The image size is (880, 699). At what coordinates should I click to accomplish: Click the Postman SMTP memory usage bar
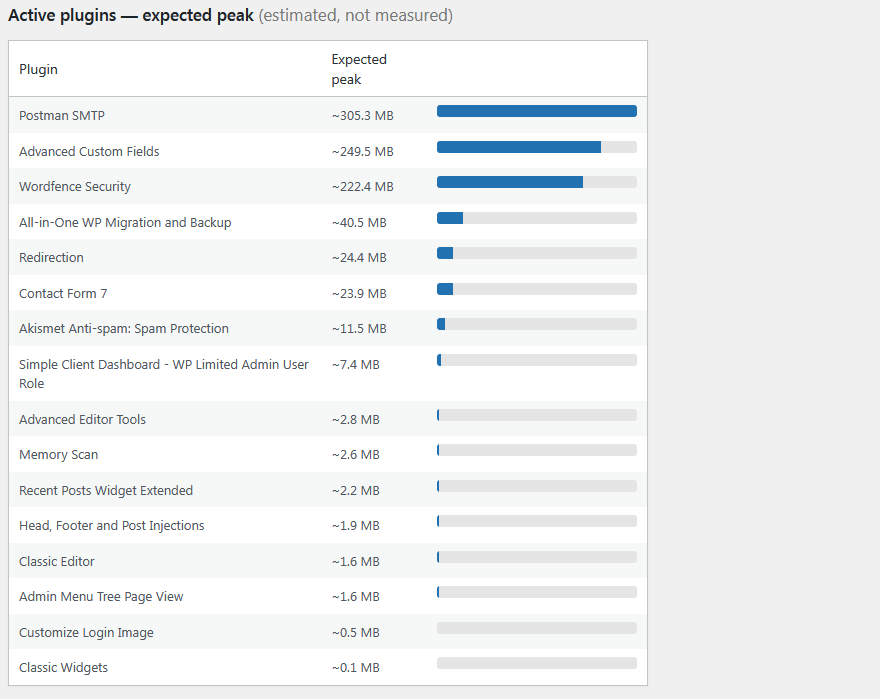[537, 111]
